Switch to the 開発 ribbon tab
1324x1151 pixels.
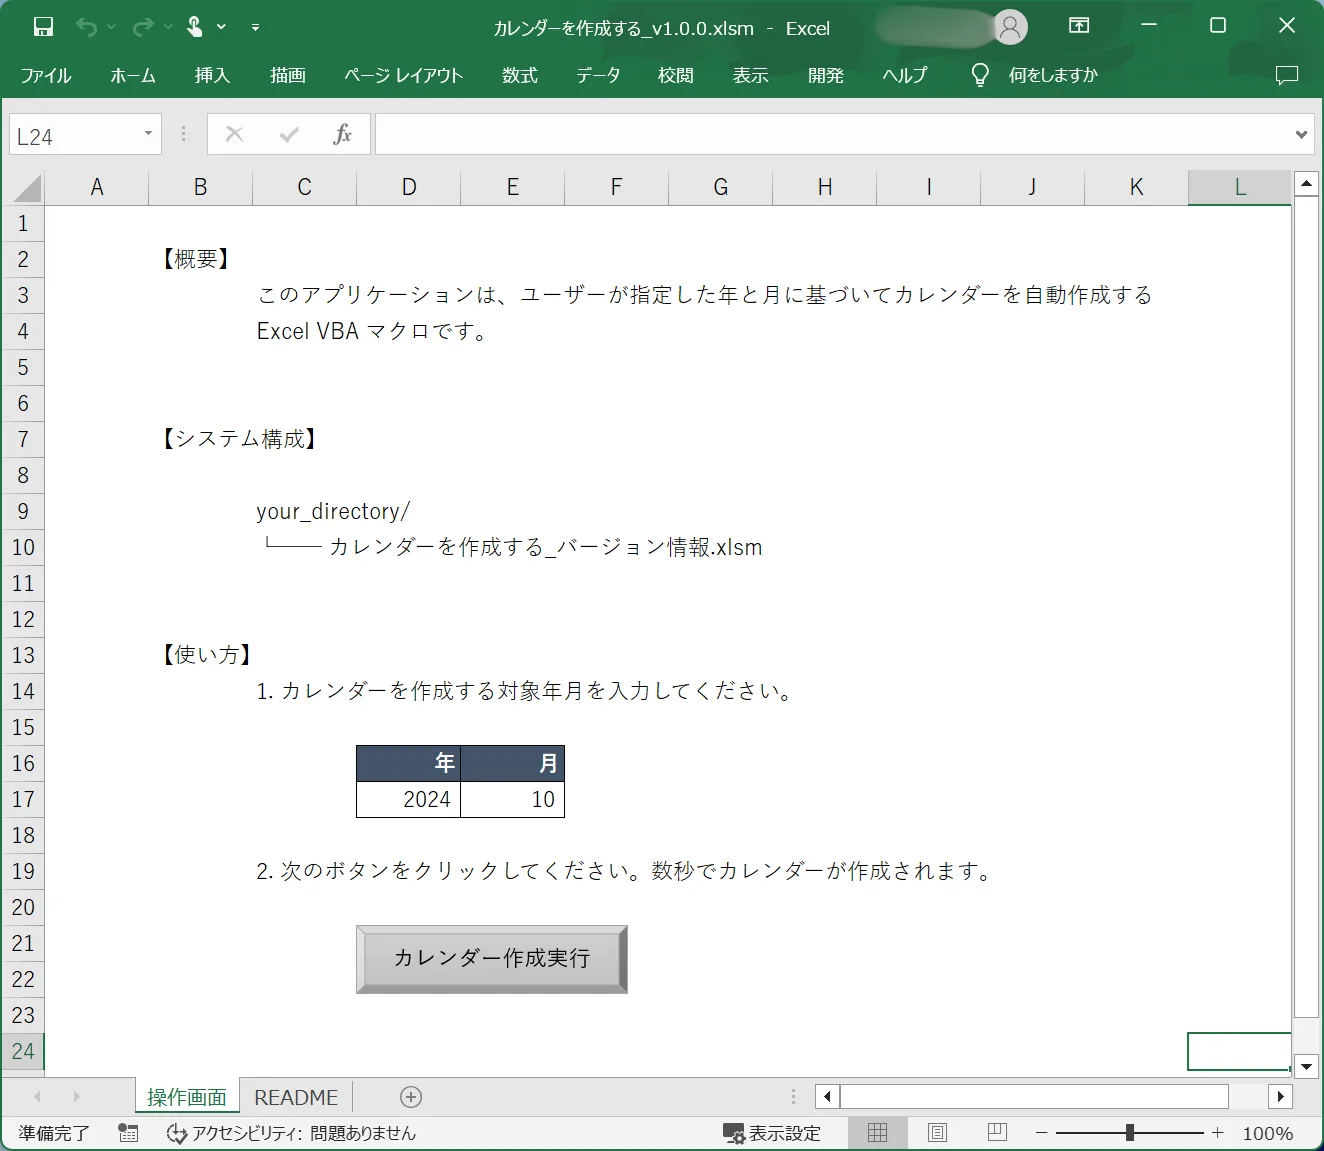(x=826, y=75)
